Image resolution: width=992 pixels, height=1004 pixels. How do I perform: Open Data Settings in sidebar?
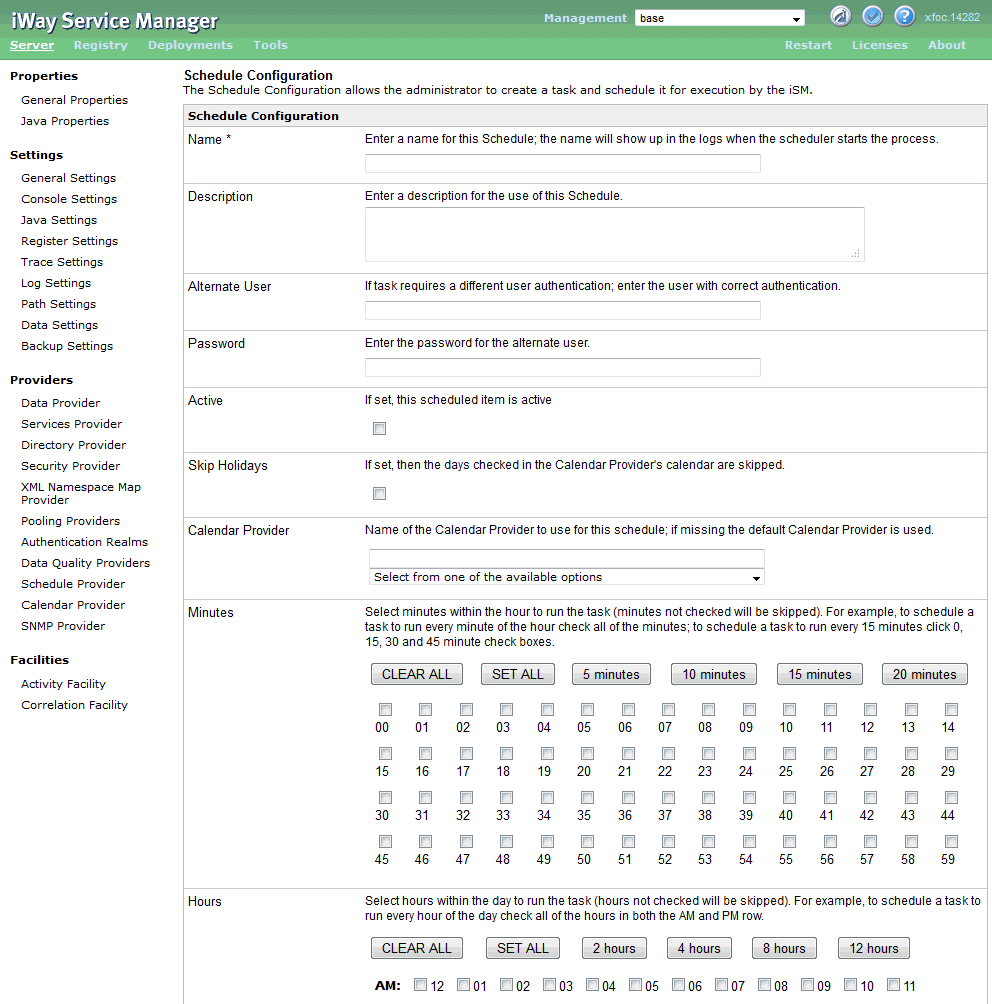click(x=60, y=325)
